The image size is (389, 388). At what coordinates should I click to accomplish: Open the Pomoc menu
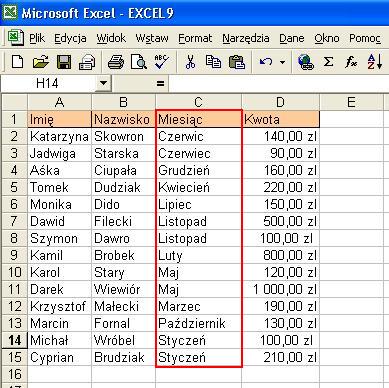365,38
